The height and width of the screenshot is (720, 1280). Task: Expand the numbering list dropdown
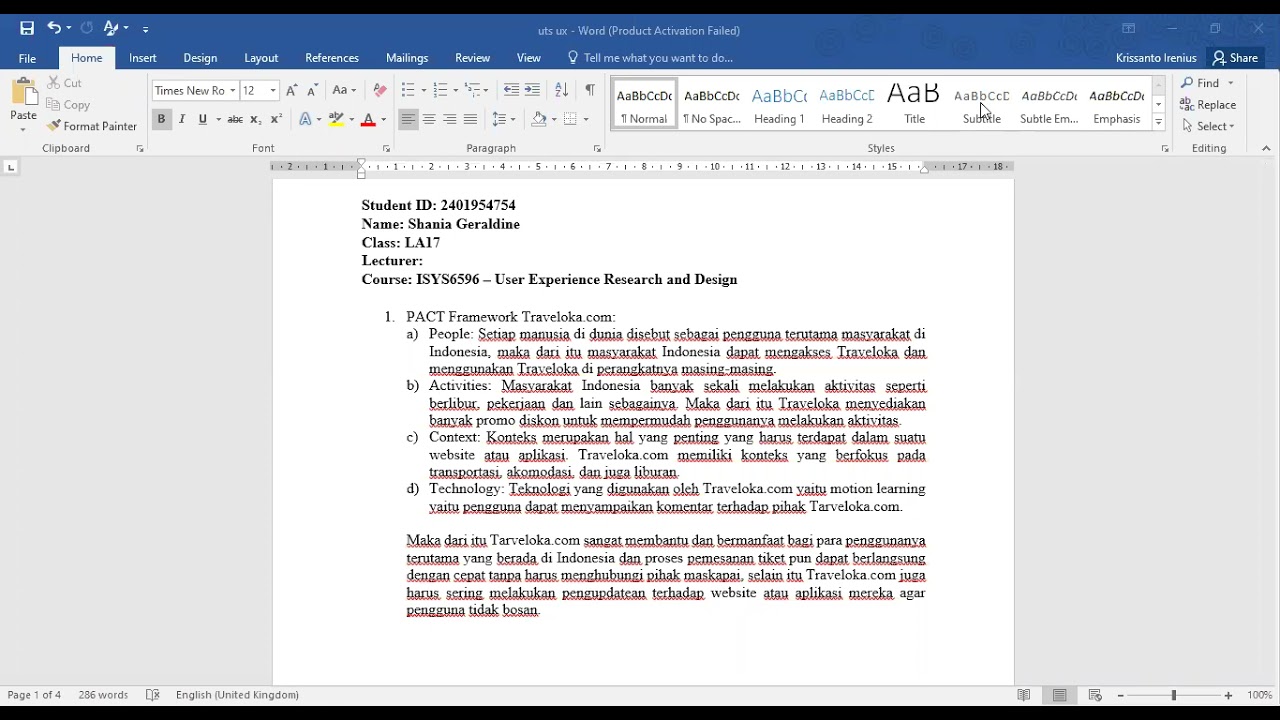click(454, 91)
